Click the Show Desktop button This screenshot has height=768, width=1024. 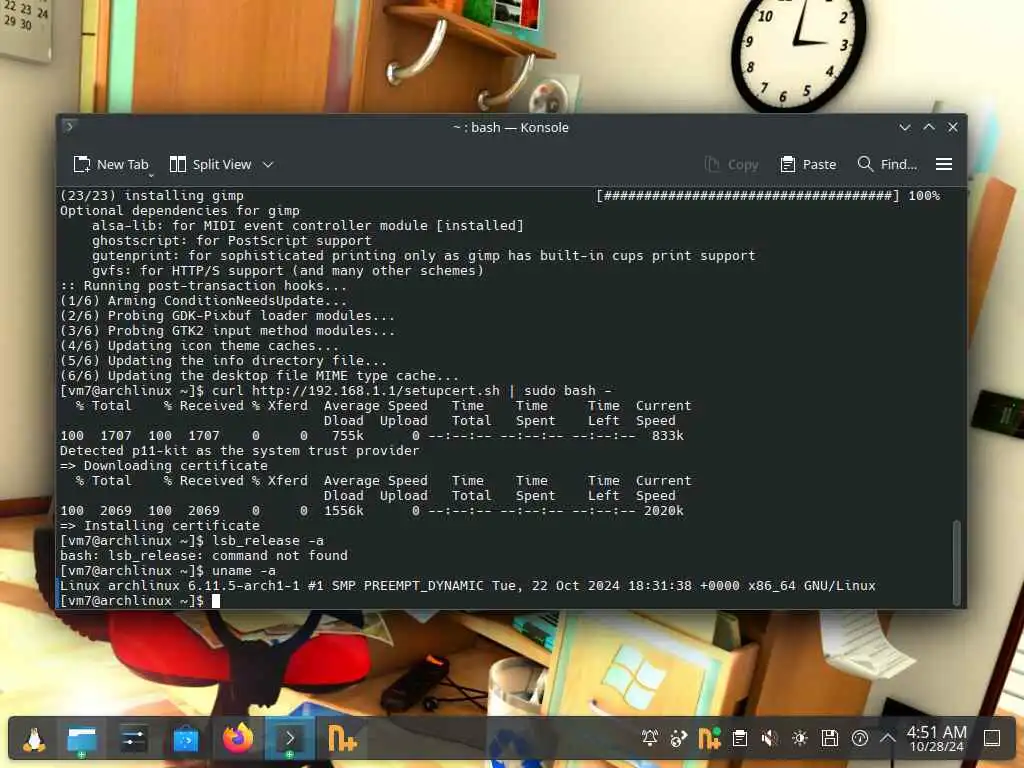[992, 739]
